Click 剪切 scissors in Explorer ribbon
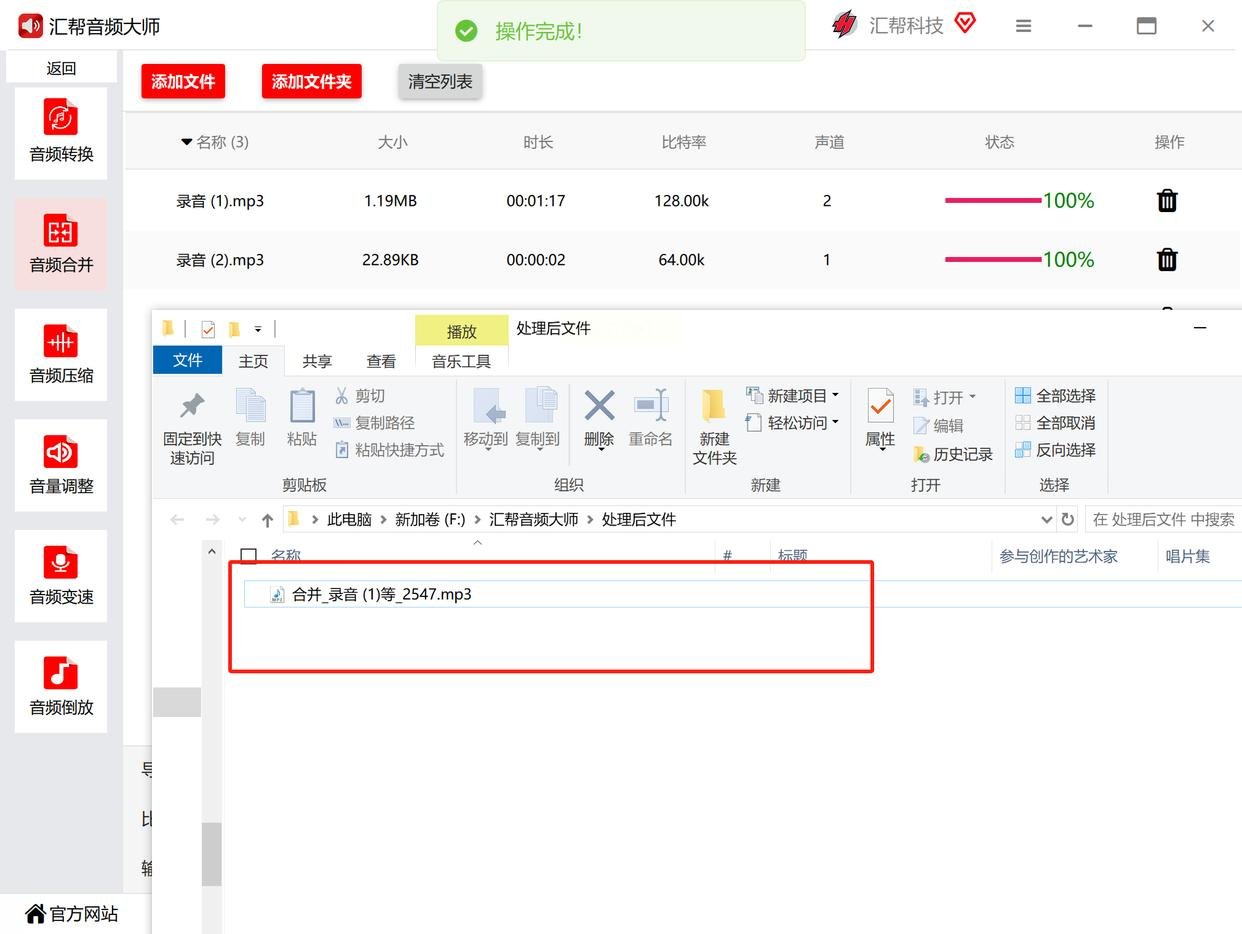 point(360,396)
